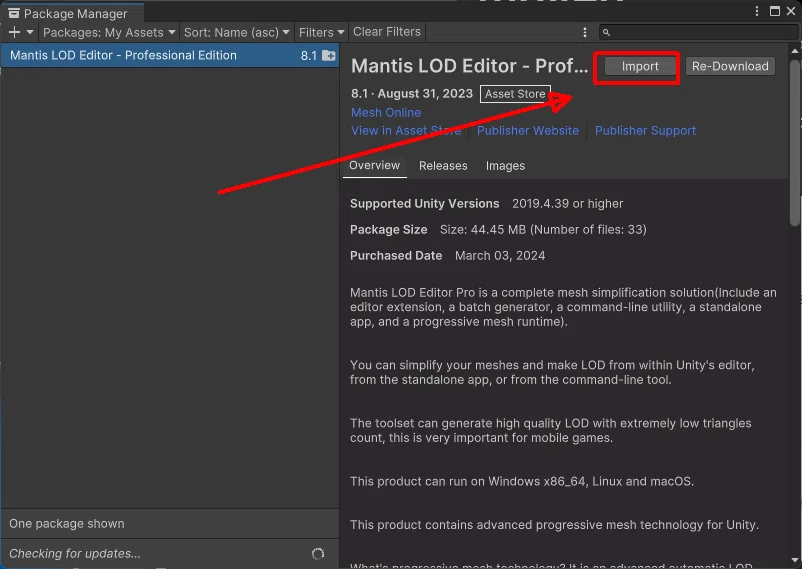Click downloaded import icon beside version 8.1
The height and width of the screenshot is (569, 802).
(x=328, y=55)
